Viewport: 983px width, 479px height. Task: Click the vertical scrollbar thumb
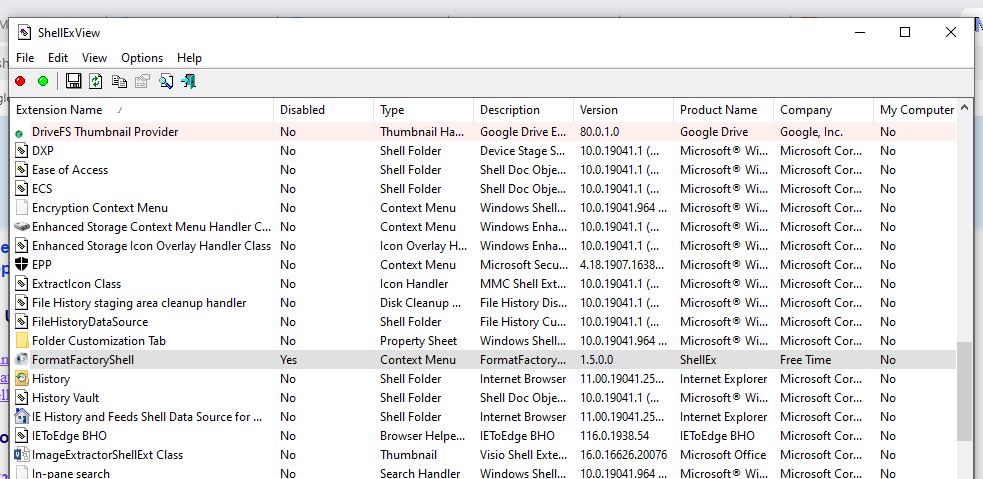coord(964,390)
